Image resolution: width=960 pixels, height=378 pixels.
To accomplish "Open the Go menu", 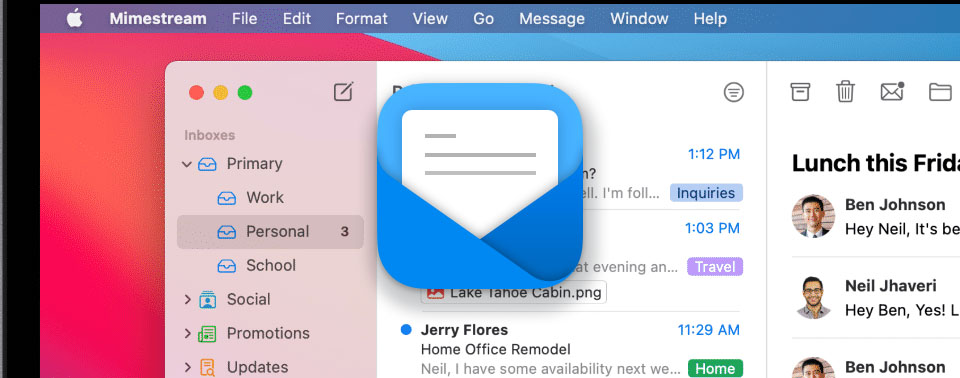I will coord(483,19).
